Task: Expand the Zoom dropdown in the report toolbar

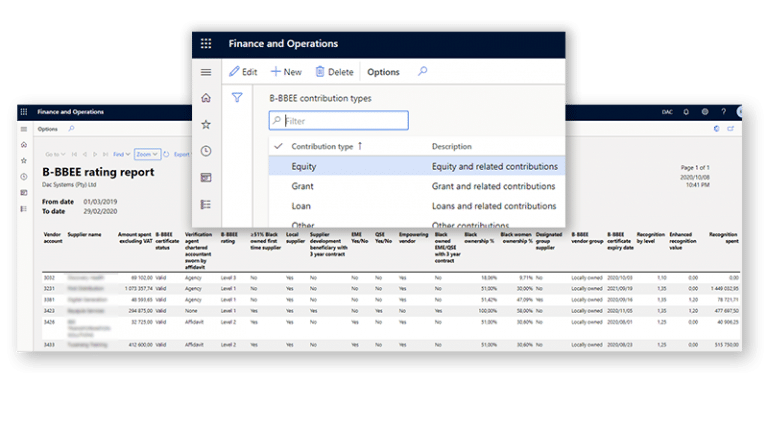Action: click(x=147, y=154)
